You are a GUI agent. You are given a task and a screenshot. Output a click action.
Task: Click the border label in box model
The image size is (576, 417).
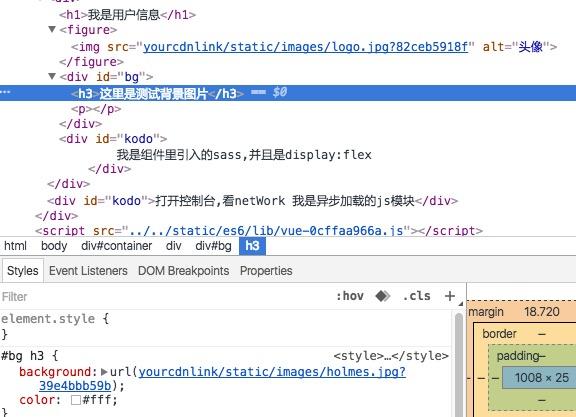pyautogui.click(x=500, y=334)
